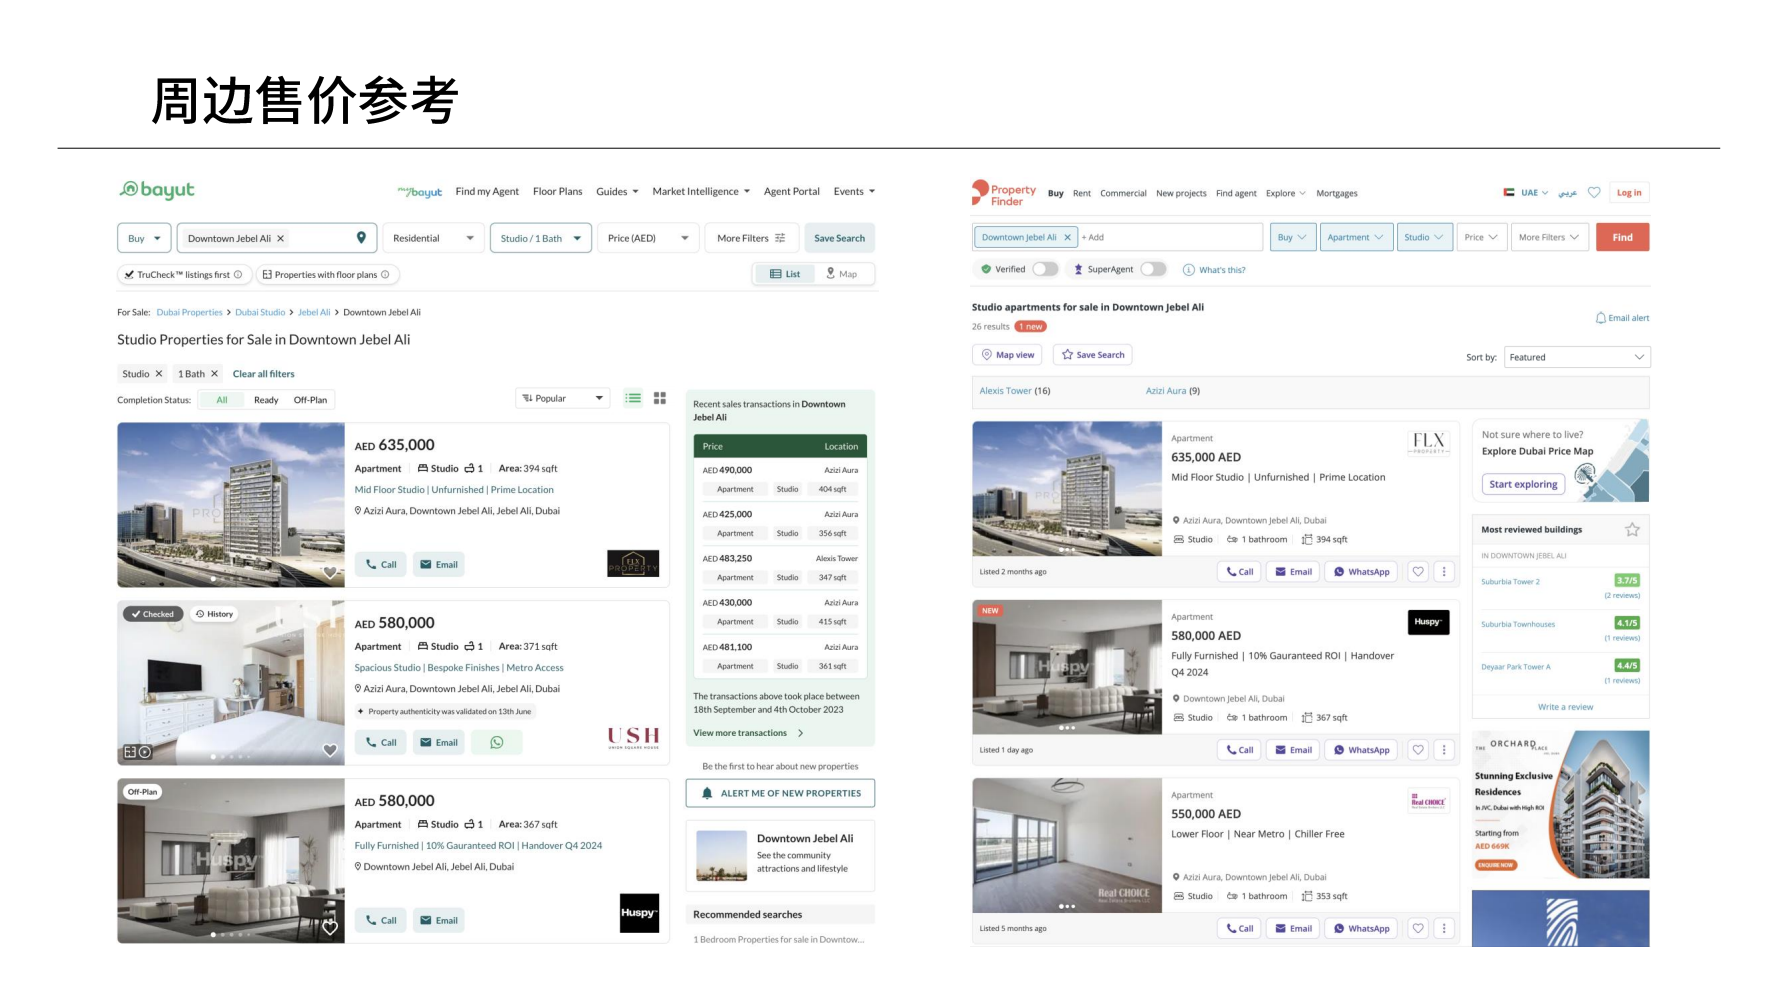Click star icon beside Most reviewed buildings

[x=1632, y=530]
